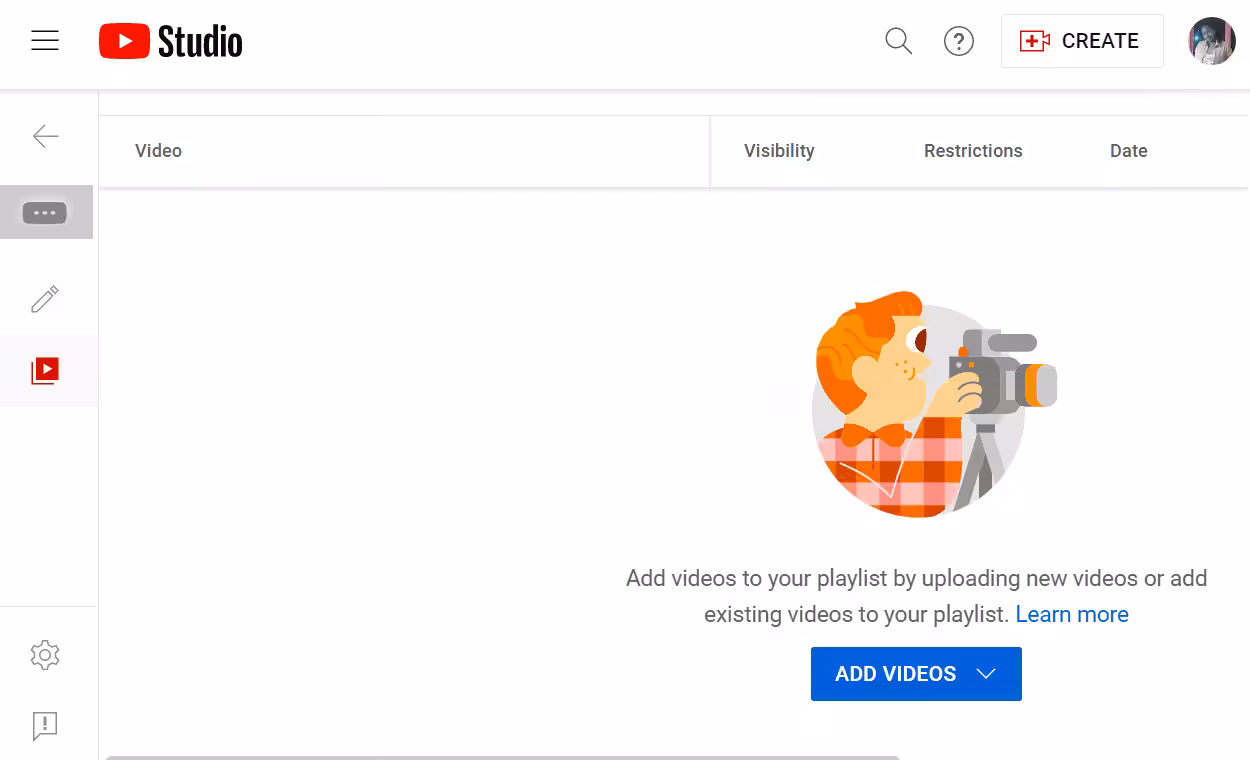Expand the ADD VIDEOS dropdown button

(916, 674)
